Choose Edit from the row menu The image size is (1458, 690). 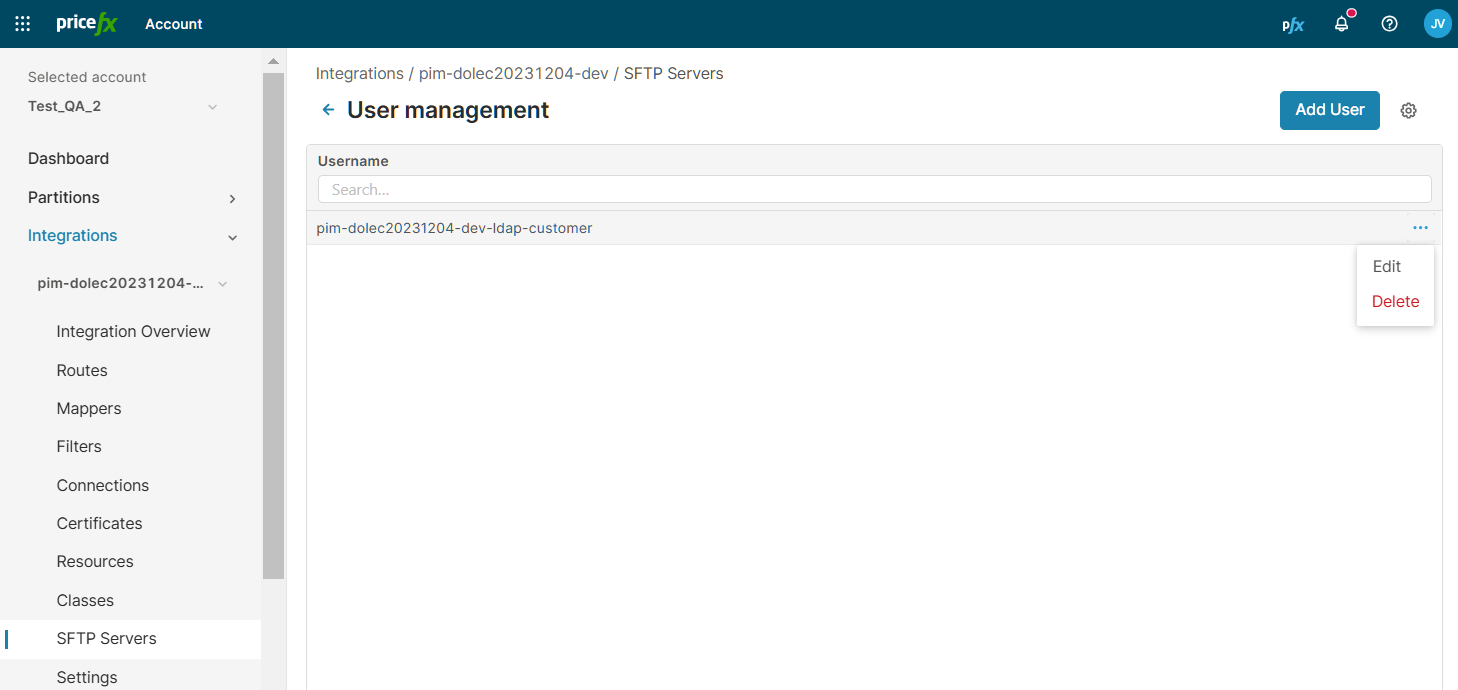[x=1386, y=267]
